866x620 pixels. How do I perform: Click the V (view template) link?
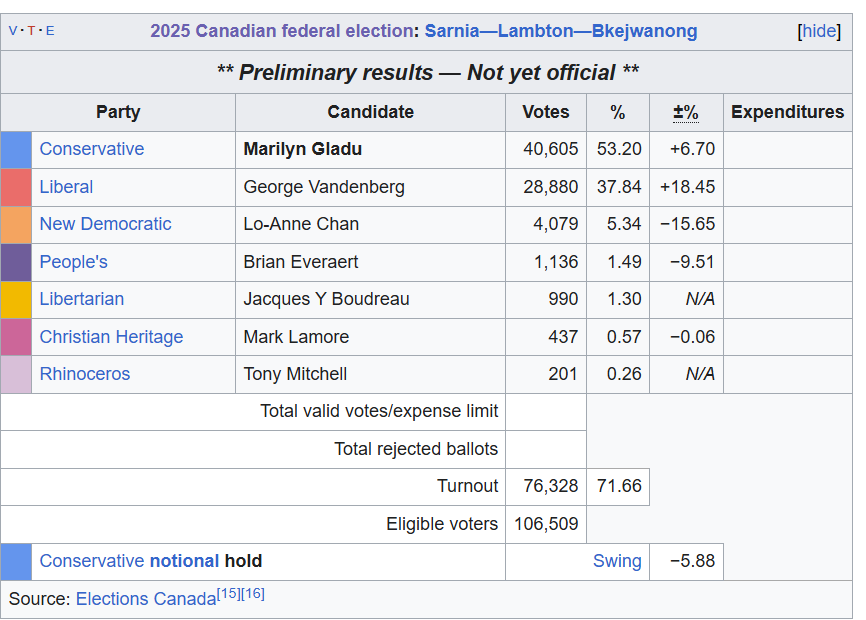13,31
